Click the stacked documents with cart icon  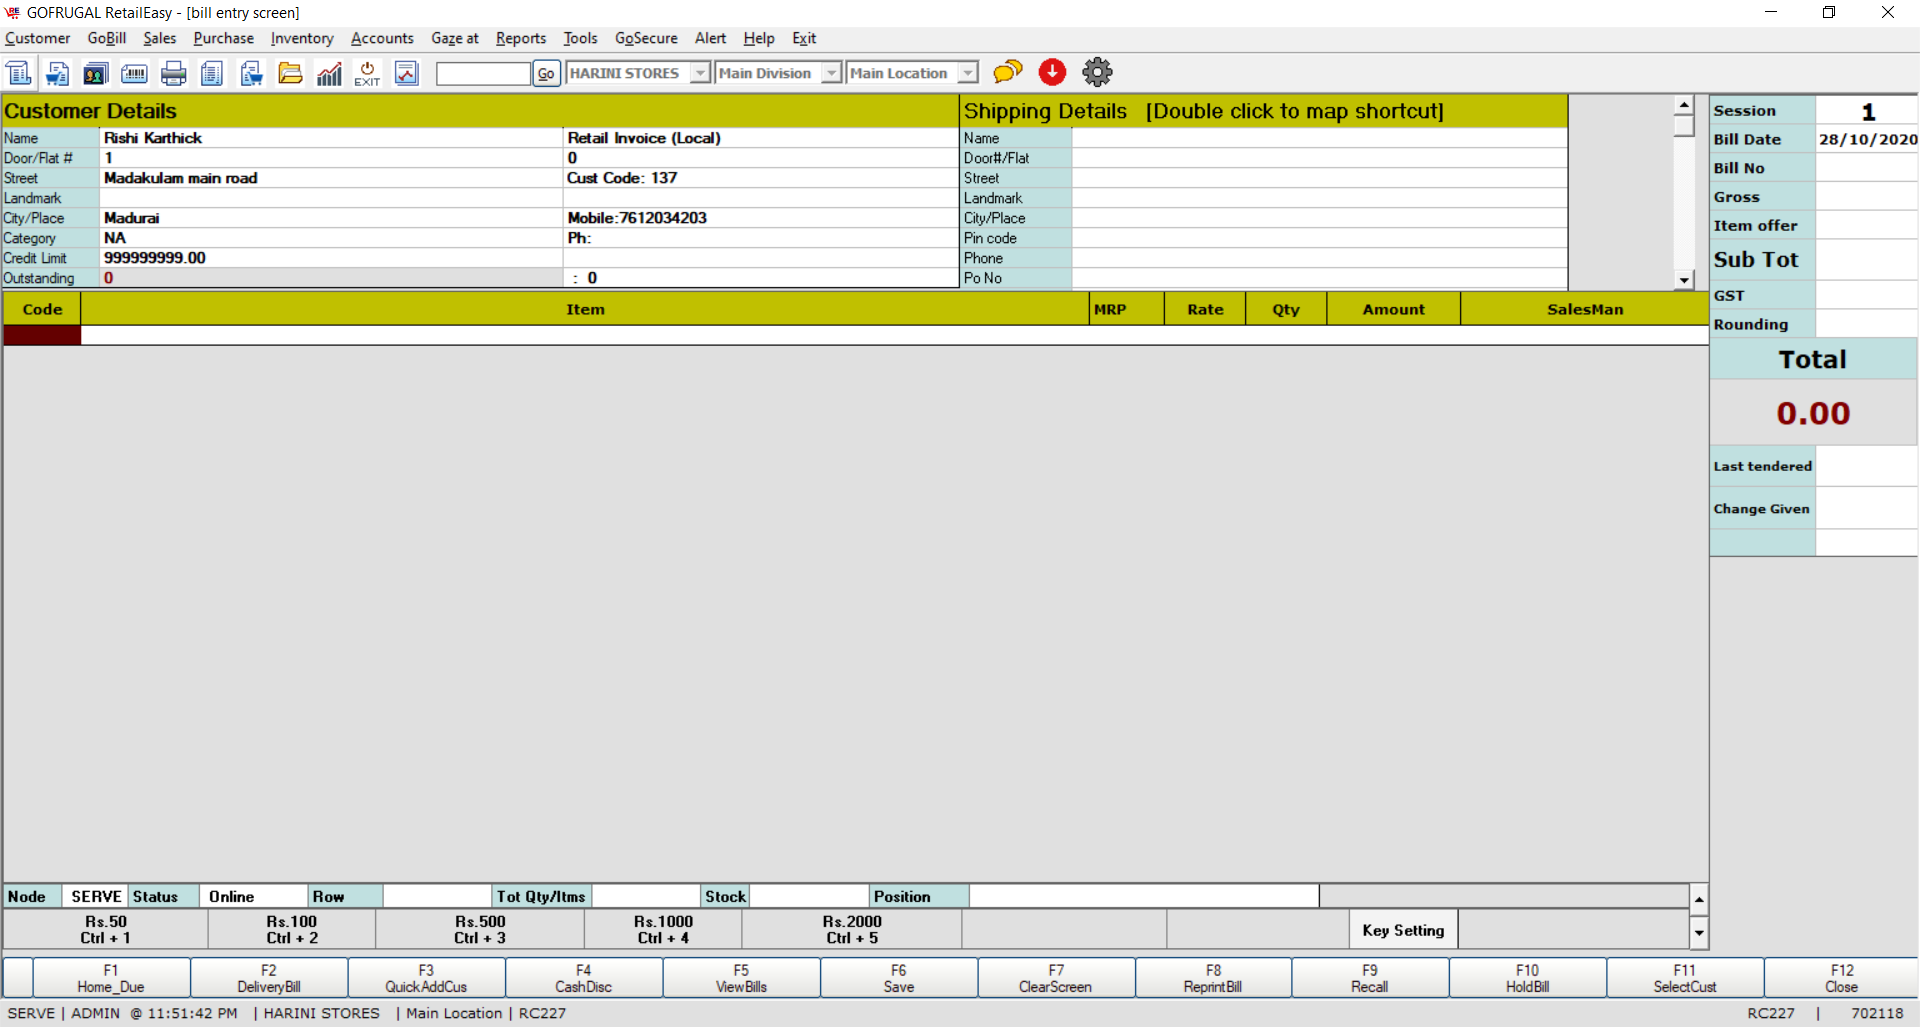click(251, 73)
